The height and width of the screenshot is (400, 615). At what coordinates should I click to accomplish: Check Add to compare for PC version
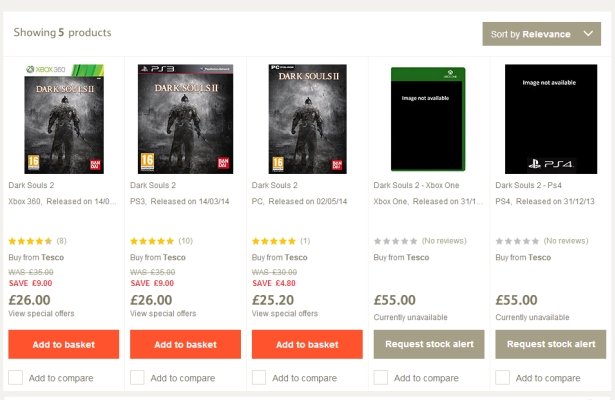point(259,378)
